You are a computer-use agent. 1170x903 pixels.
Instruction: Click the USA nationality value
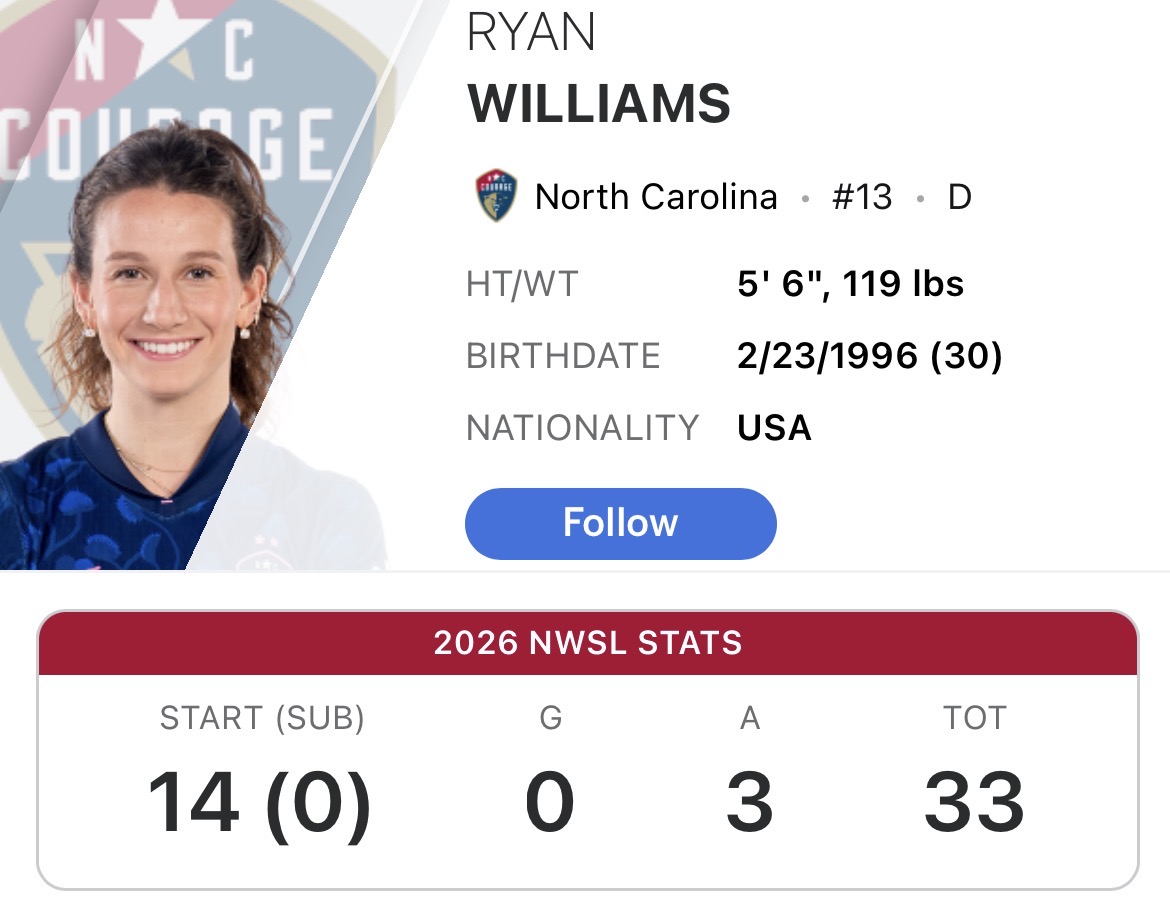tap(774, 428)
